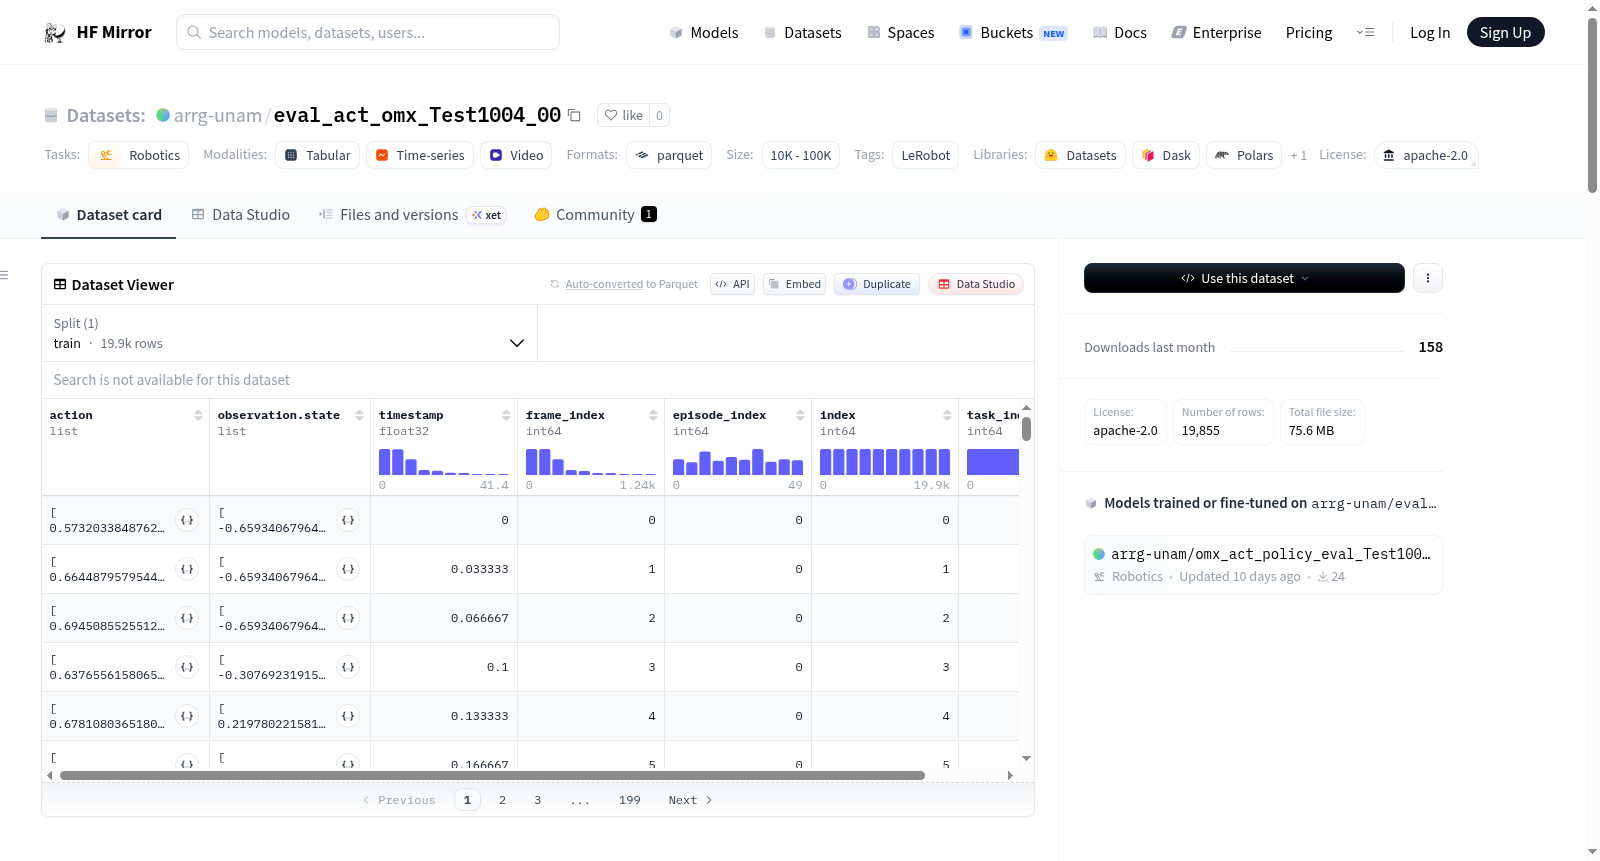This screenshot has height=861, width=1600.
Task: Go to page 3 of the table
Action: pyautogui.click(x=537, y=800)
